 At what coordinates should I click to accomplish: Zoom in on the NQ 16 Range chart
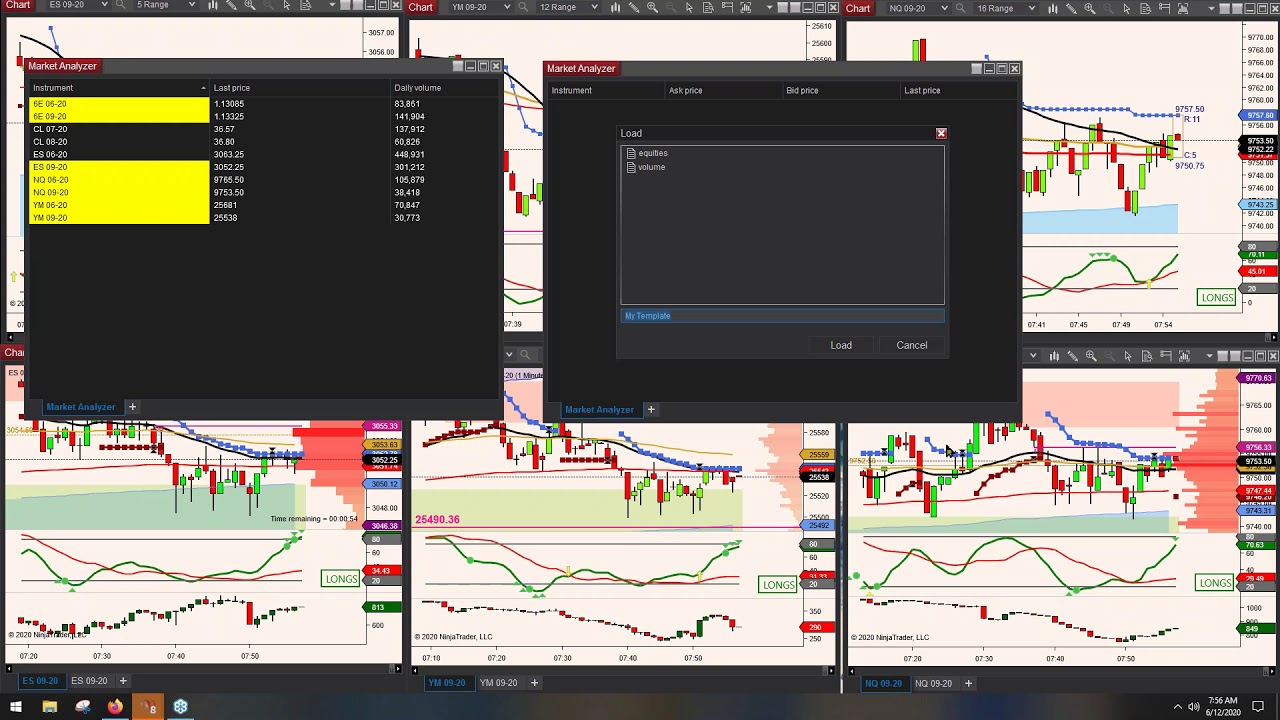(1090, 8)
